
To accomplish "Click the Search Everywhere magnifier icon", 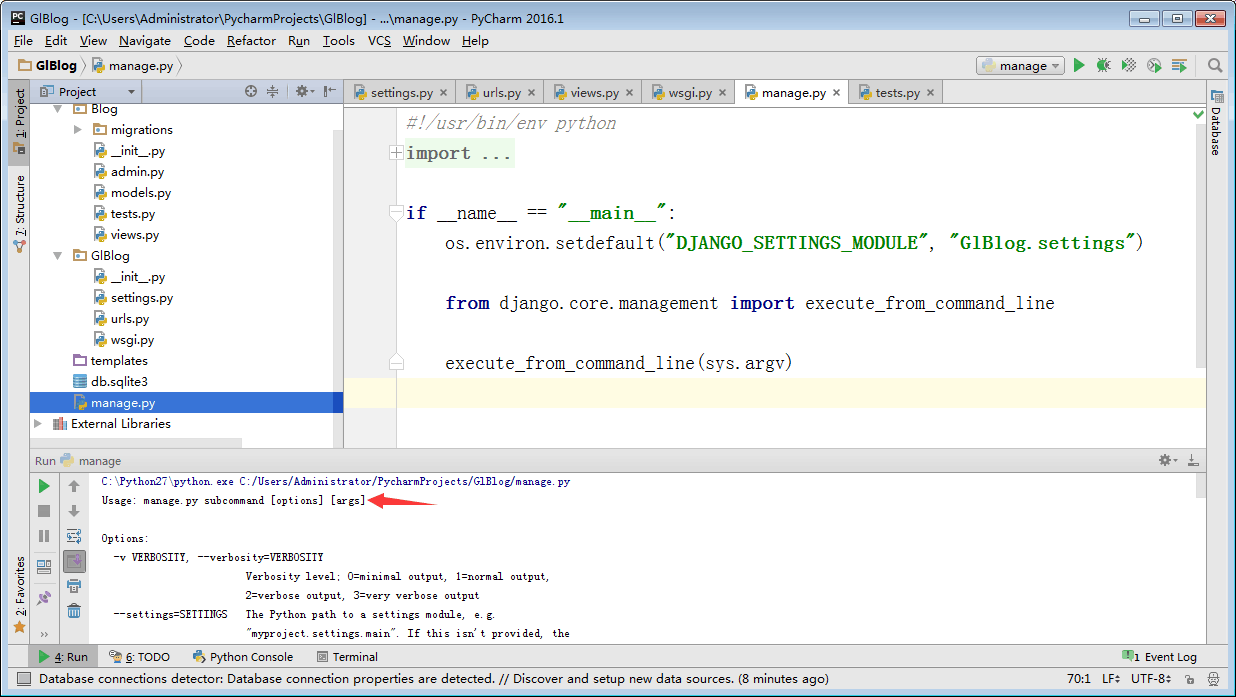I will tap(1215, 65).
